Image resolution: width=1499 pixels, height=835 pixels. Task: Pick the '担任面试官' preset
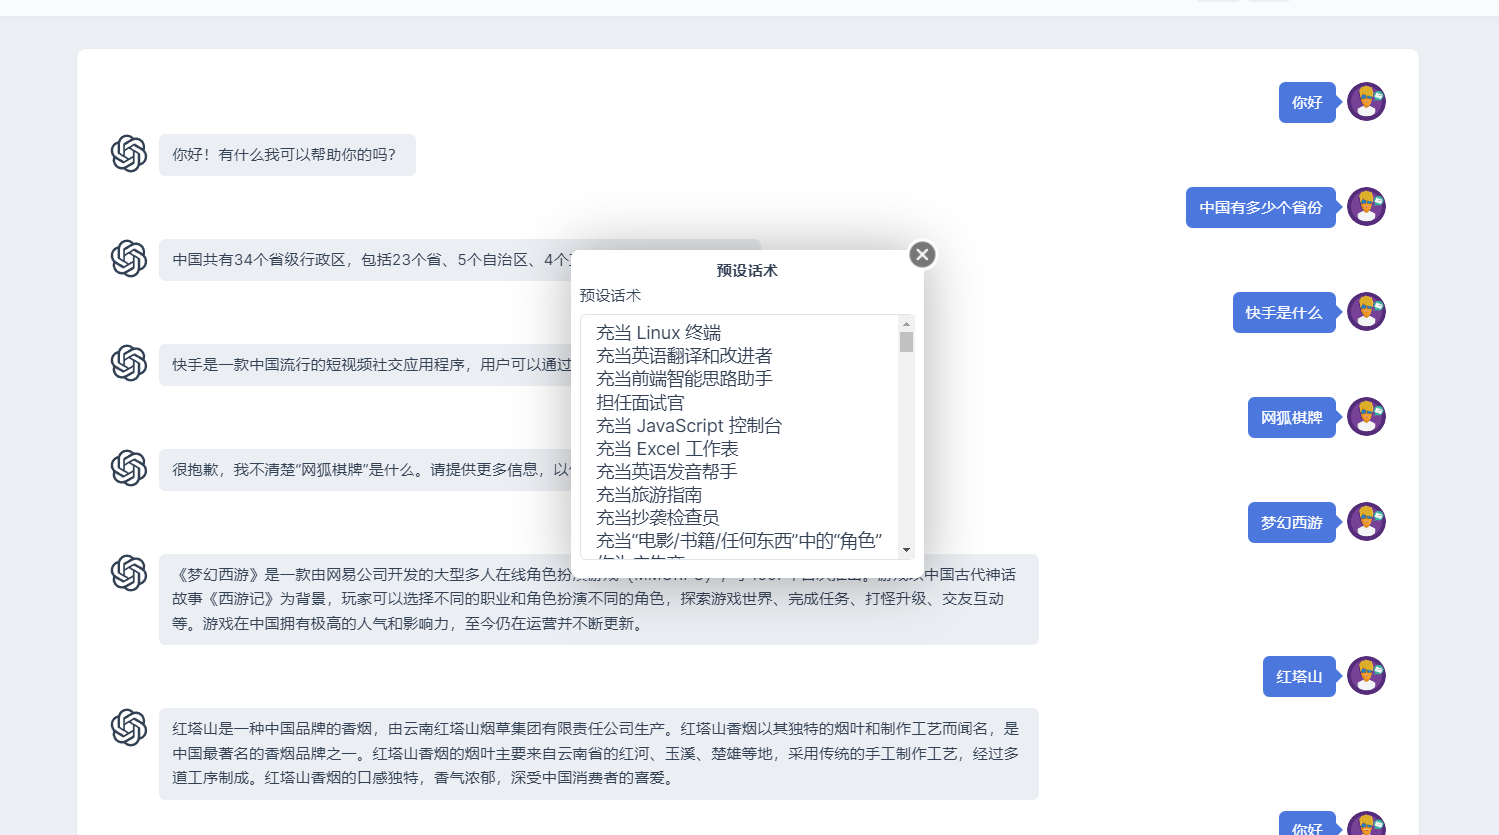click(640, 403)
